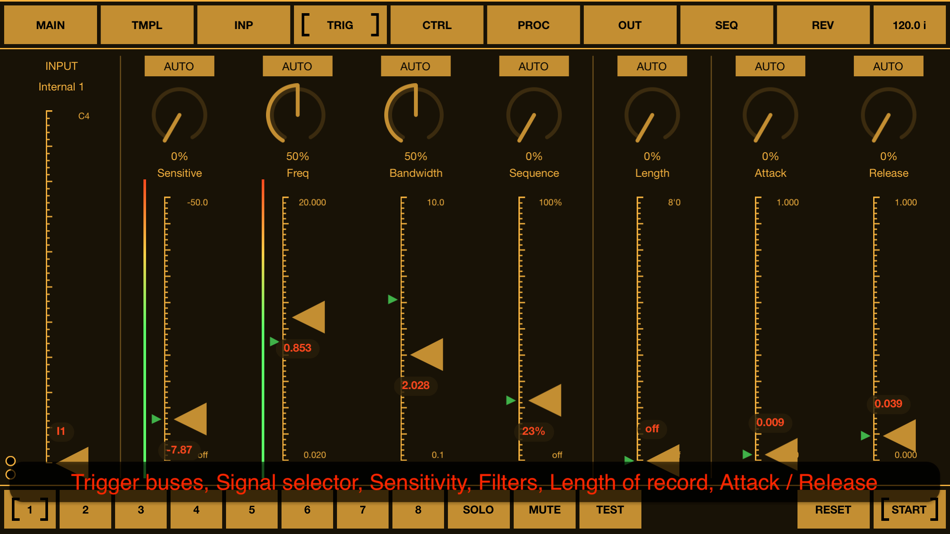
Task: Select the TRIG tab
Action: (x=340, y=25)
